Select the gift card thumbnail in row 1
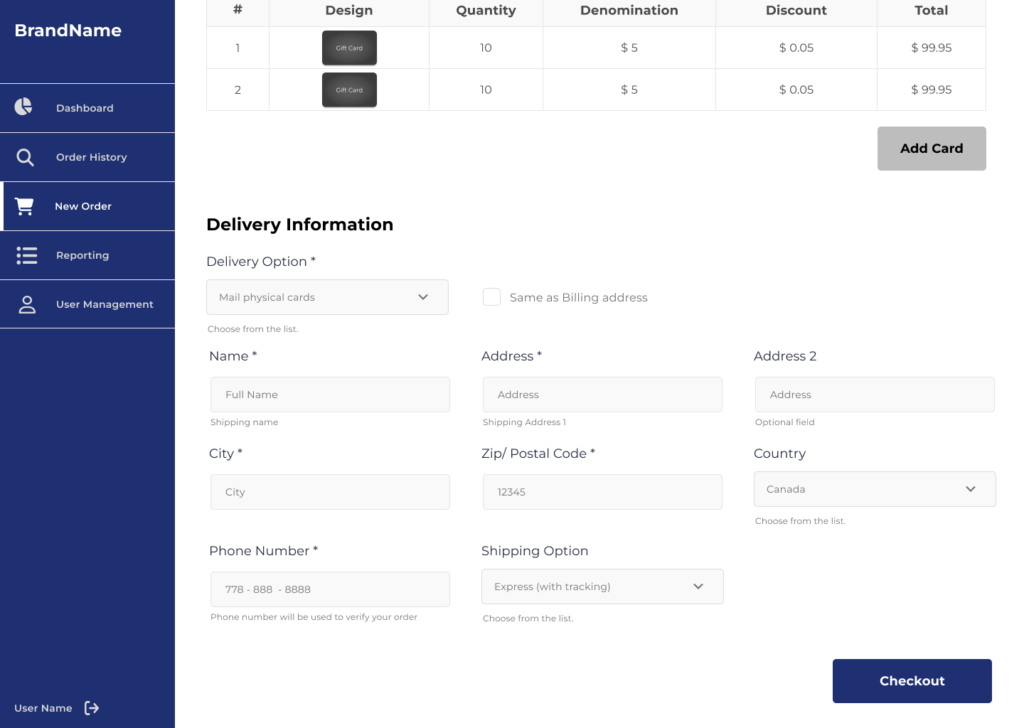 (x=349, y=48)
